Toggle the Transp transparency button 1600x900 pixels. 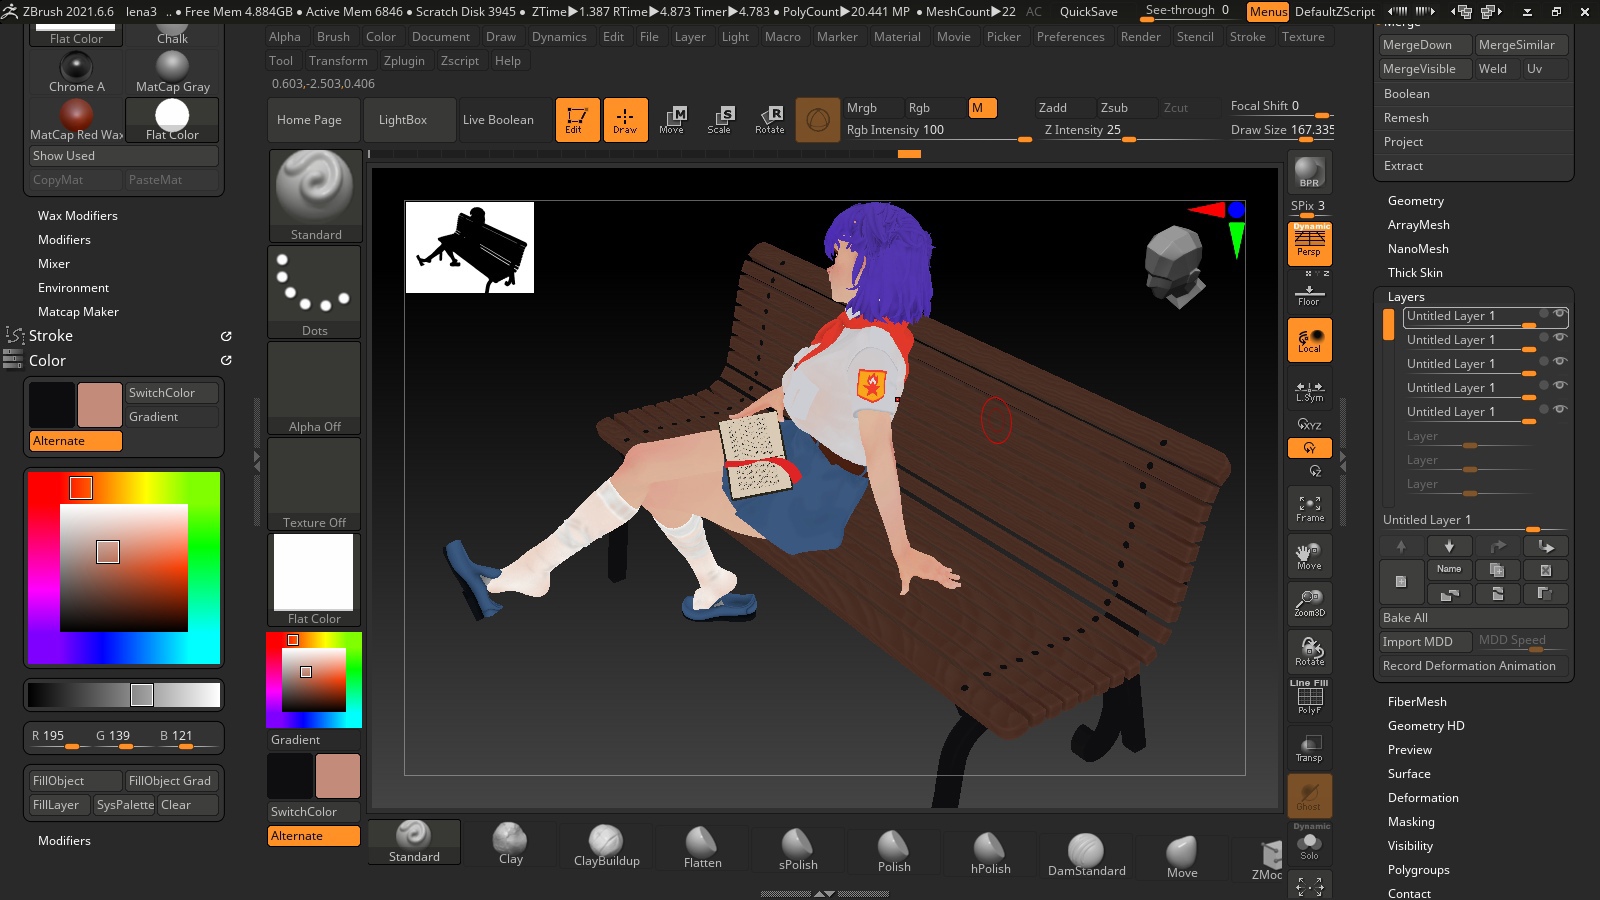tap(1309, 747)
